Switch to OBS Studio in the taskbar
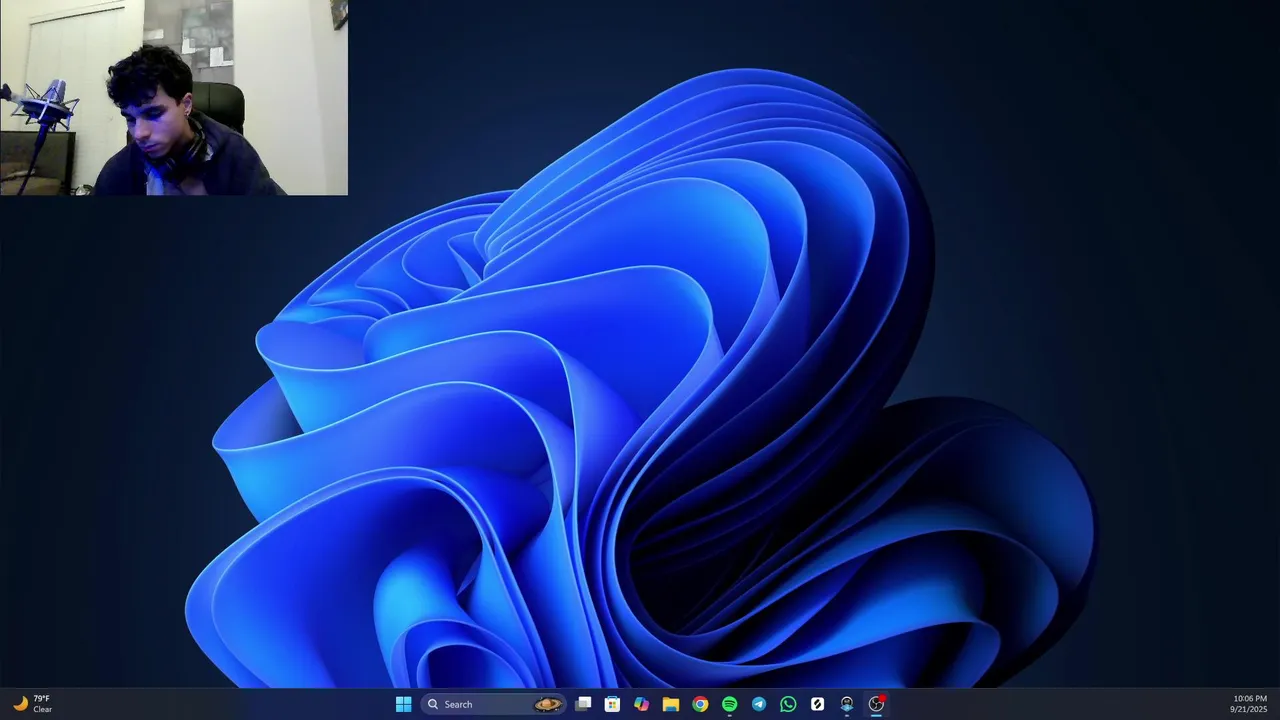This screenshot has width=1280, height=720. (876, 704)
